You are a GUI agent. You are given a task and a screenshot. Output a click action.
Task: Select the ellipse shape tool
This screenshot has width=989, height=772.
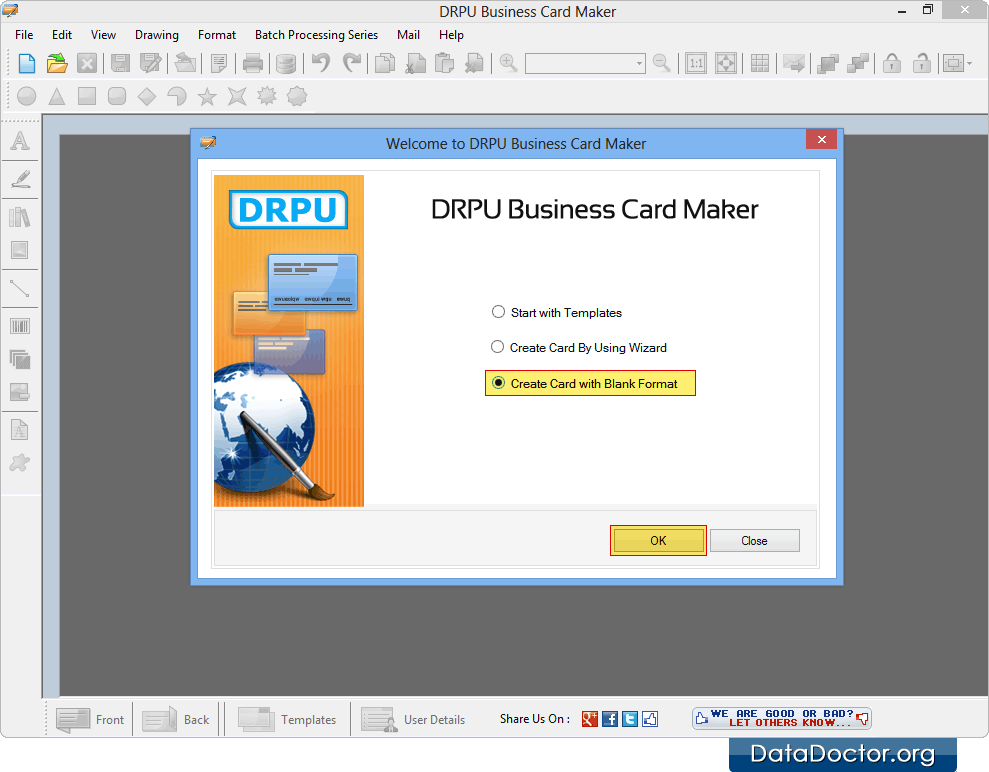click(26, 96)
